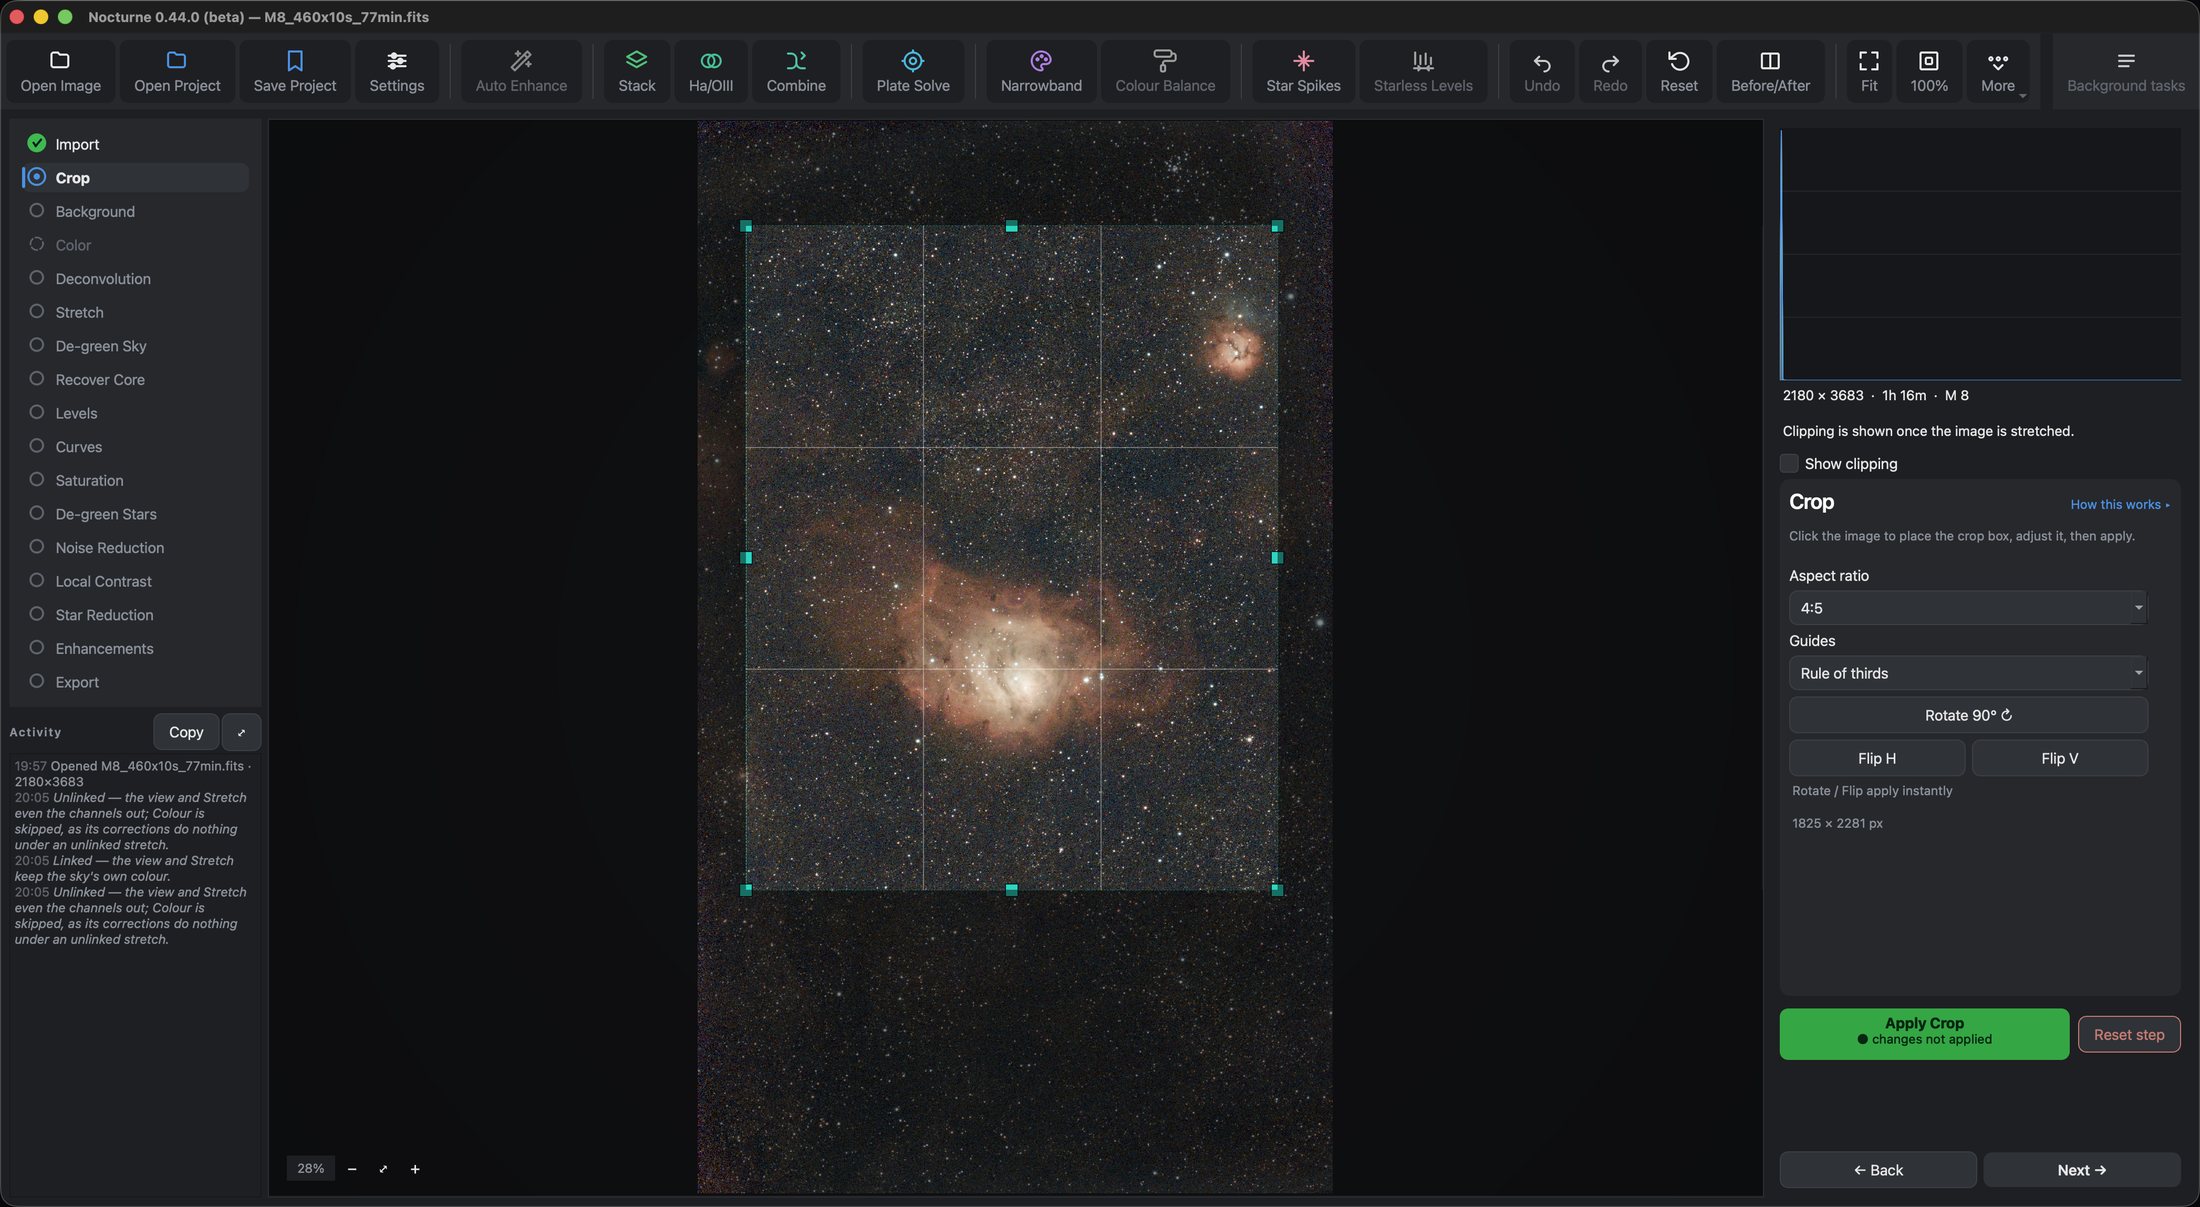Reset the image via toolbar Reset
Image resolution: width=2200 pixels, height=1207 pixels.
click(x=1678, y=72)
